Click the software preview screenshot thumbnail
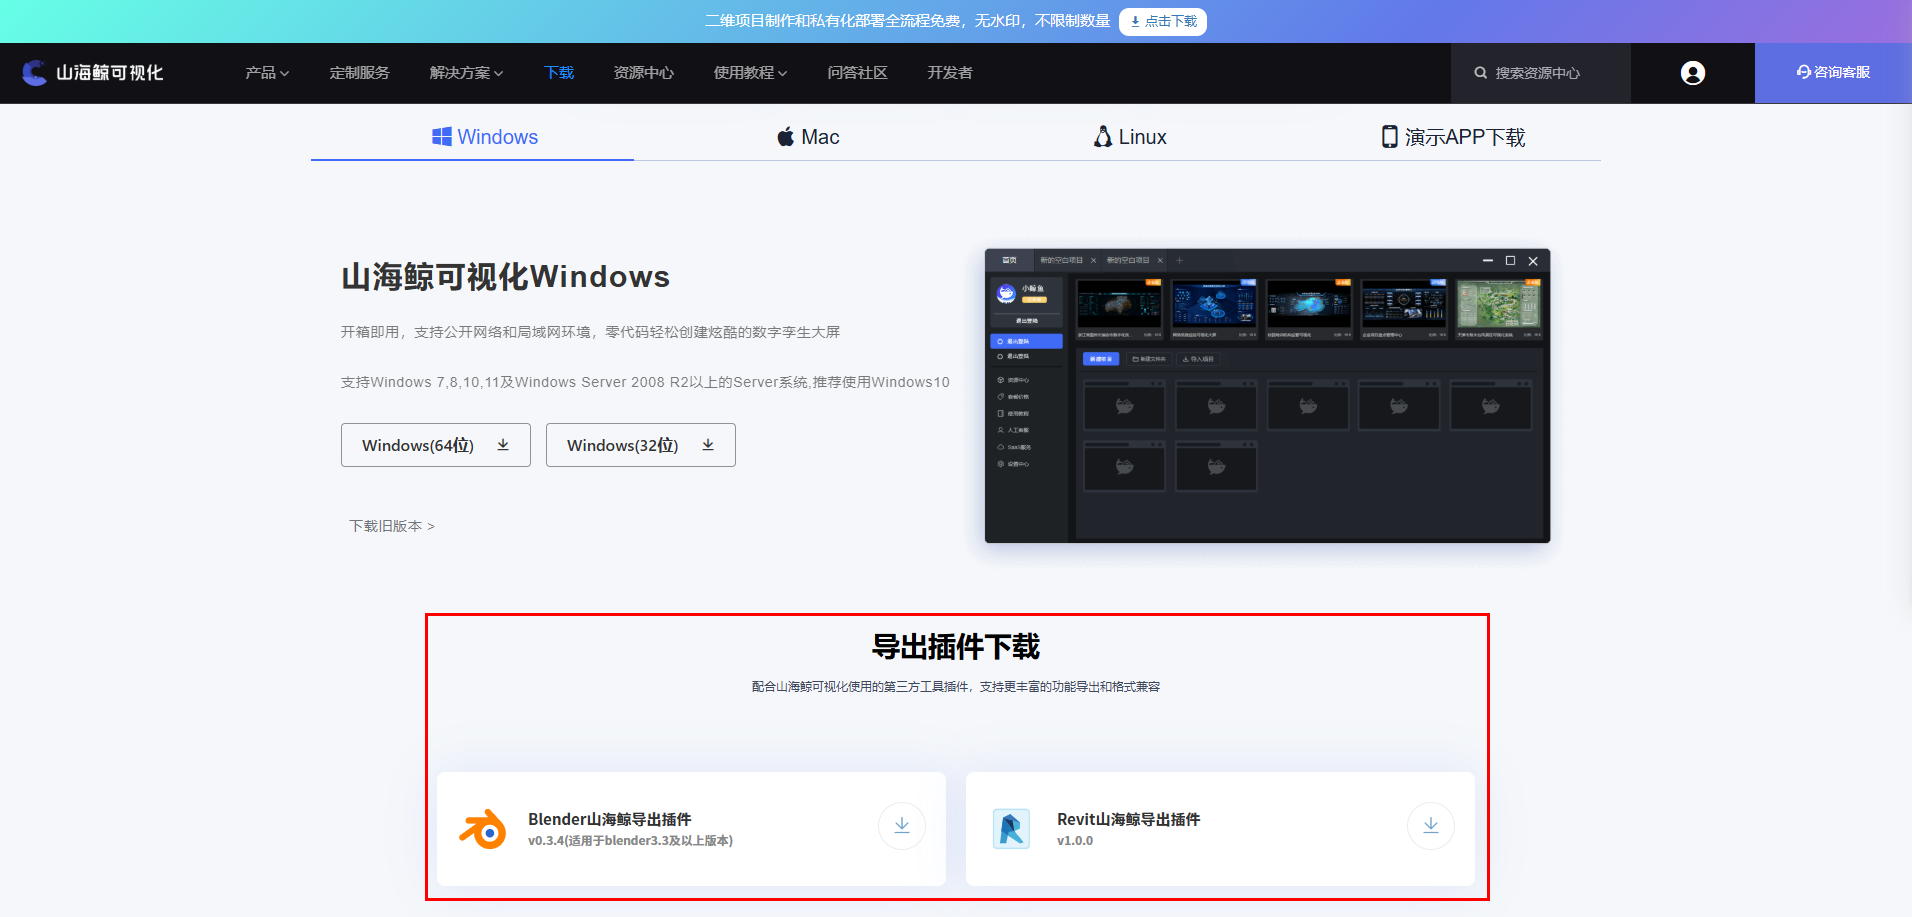This screenshot has width=1912, height=917. (x=1267, y=396)
